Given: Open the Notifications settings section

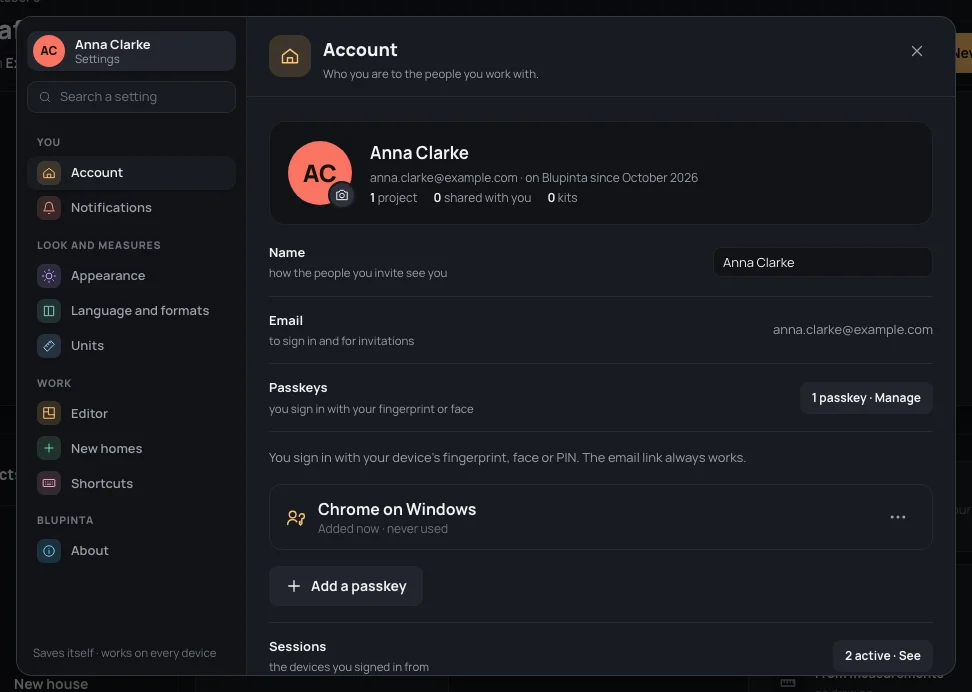Looking at the screenshot, I should (131, 208).
